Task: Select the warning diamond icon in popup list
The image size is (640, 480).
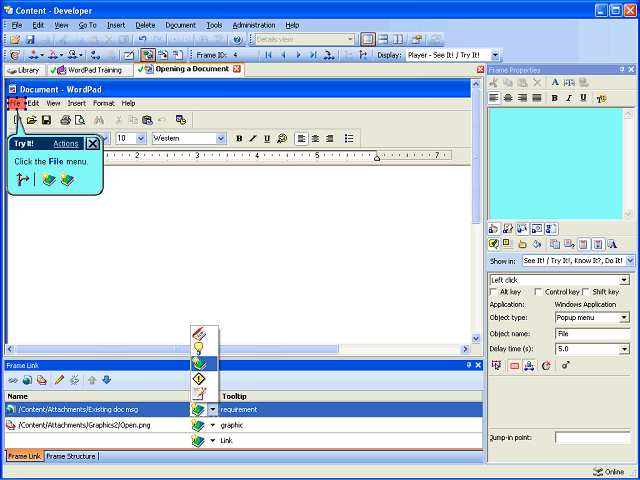Action: click(x=199, y=379)
